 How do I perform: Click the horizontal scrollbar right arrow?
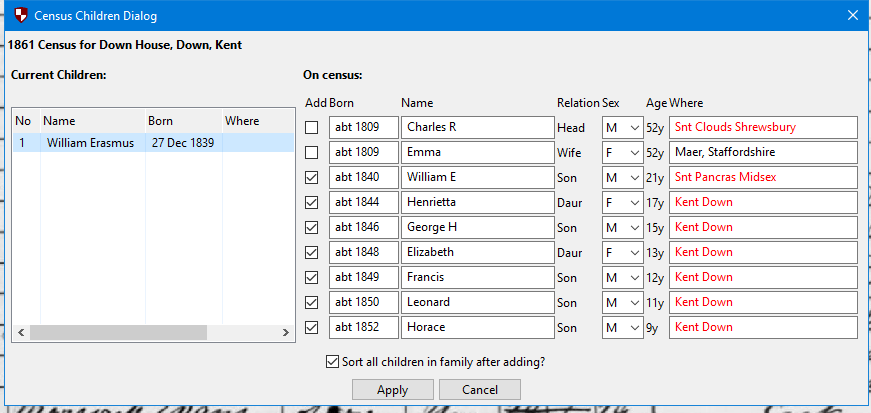click(284, 333)
